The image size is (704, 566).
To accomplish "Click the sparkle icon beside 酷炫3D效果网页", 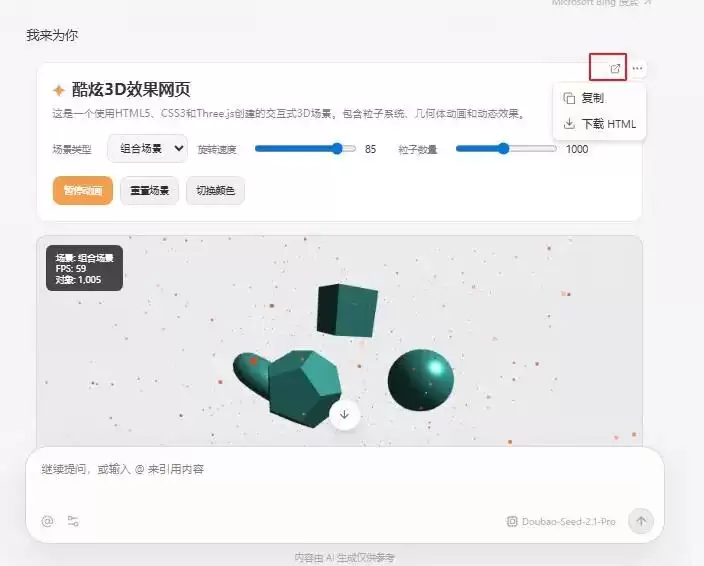I will (x=59, y=90).
